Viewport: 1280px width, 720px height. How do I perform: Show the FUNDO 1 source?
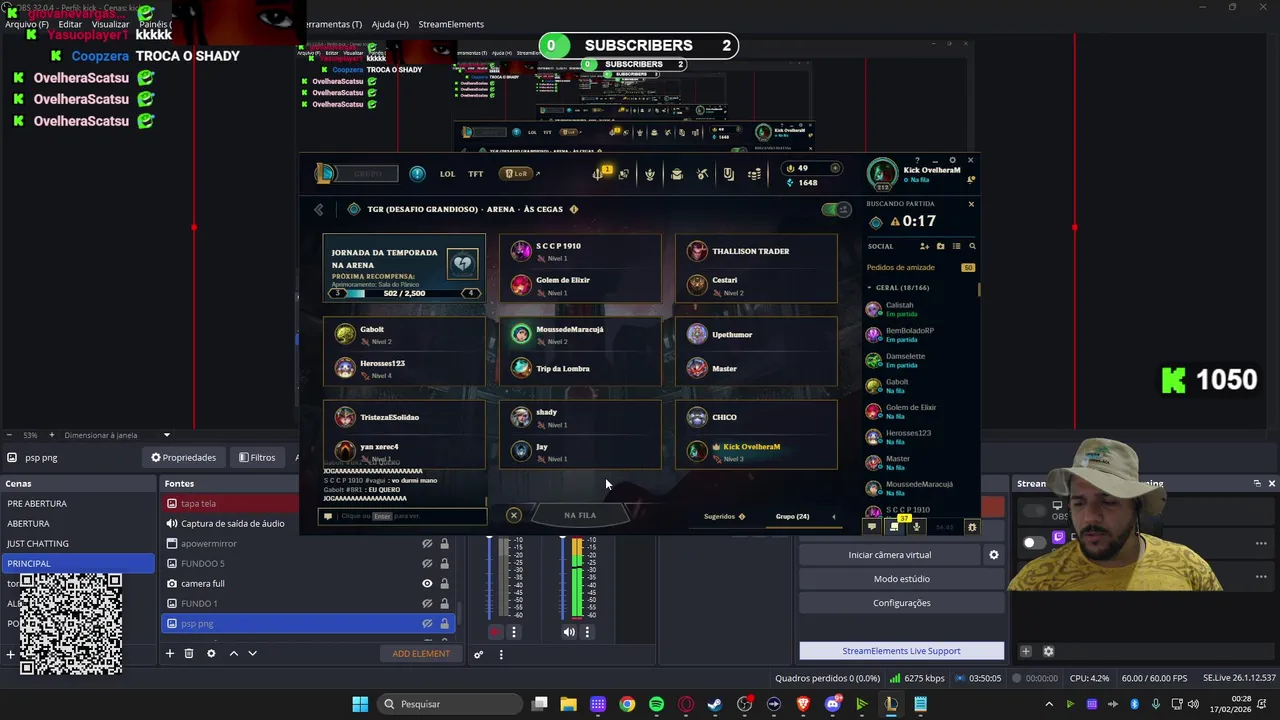[427, 604]
